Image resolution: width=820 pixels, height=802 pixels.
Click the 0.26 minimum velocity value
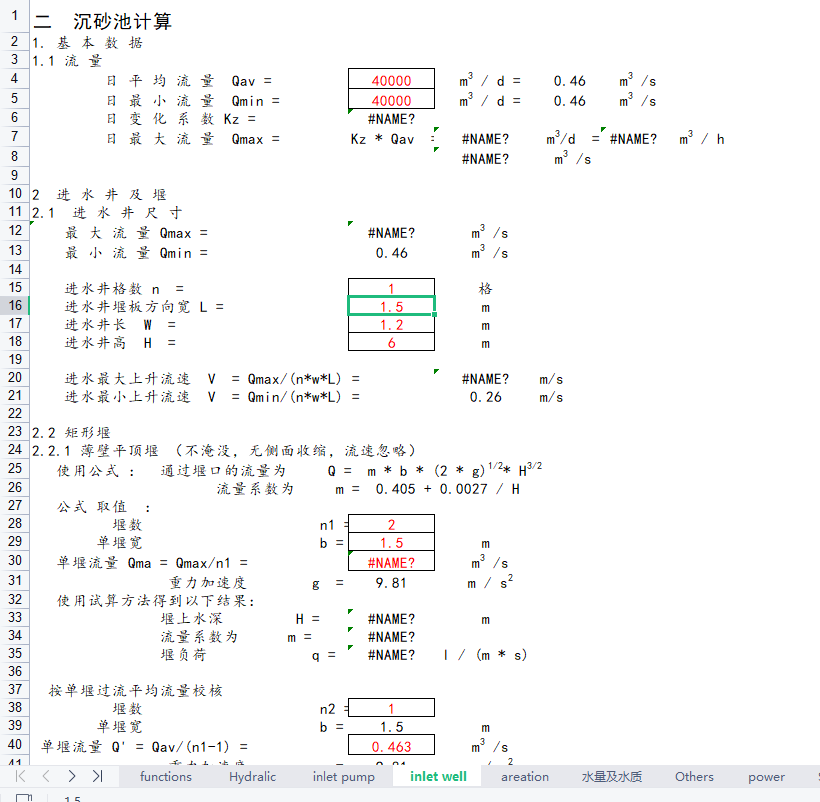point(485,397)
